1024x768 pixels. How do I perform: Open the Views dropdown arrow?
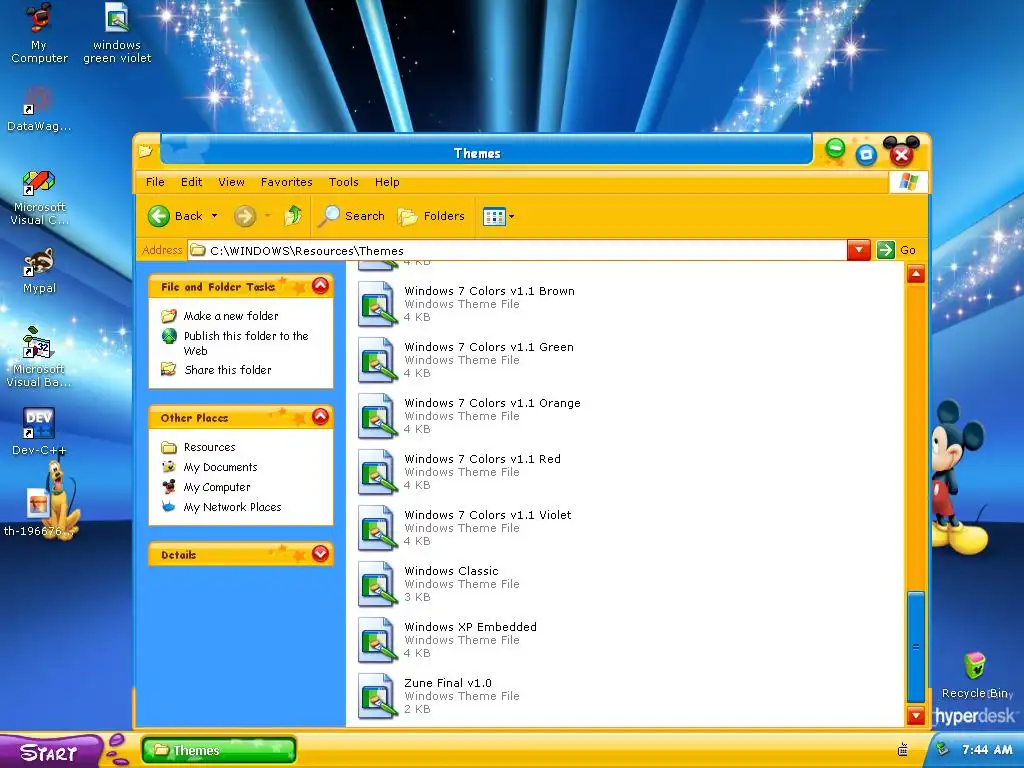tap(511, 216)
